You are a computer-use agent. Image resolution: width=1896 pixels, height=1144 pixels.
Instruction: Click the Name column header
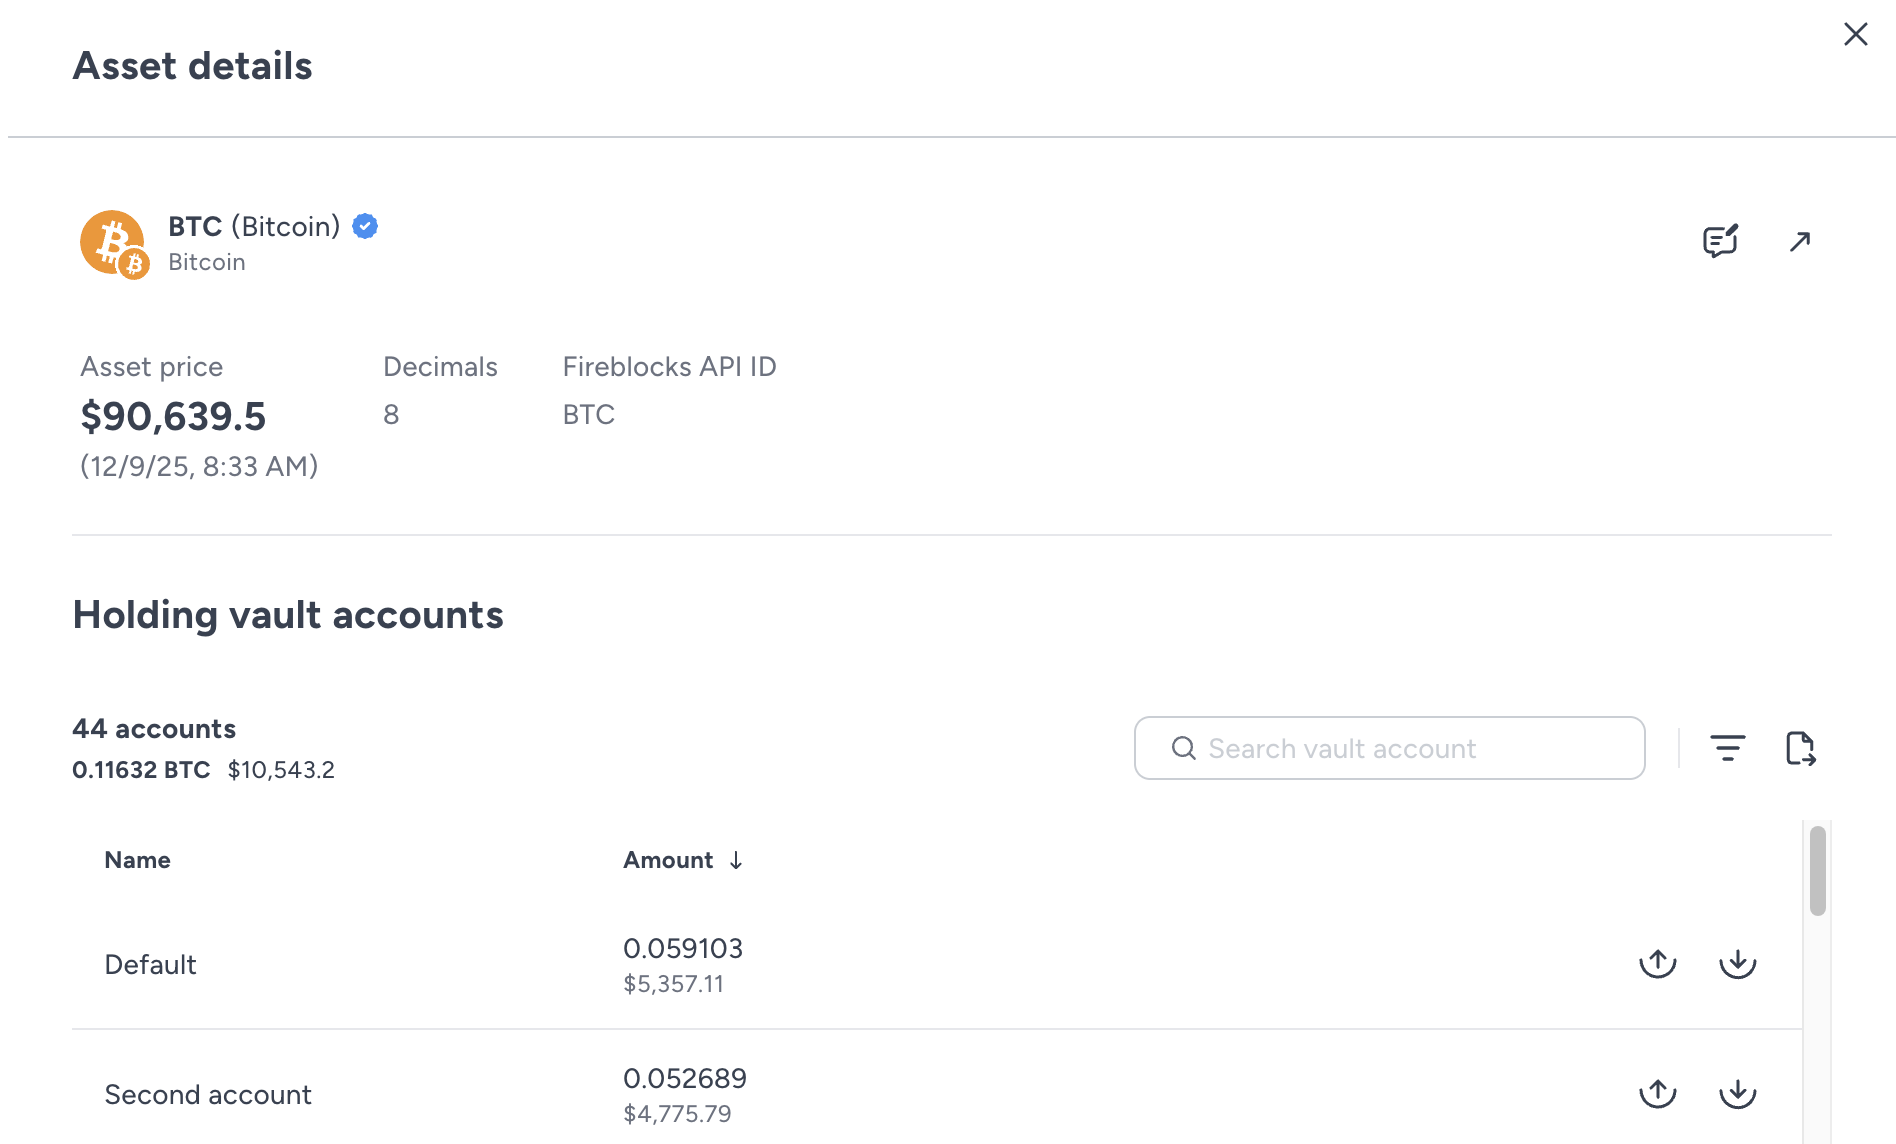(x=137, y=860)
